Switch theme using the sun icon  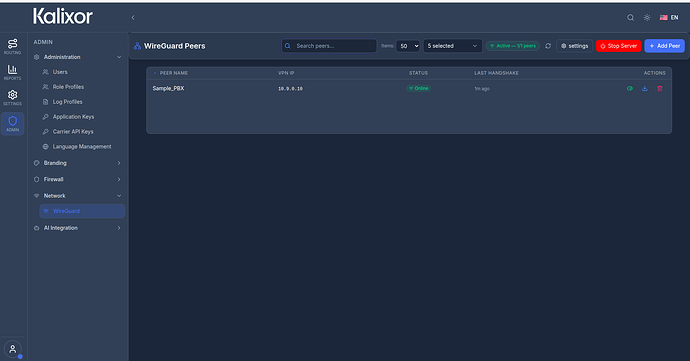[x=647, y=18]
